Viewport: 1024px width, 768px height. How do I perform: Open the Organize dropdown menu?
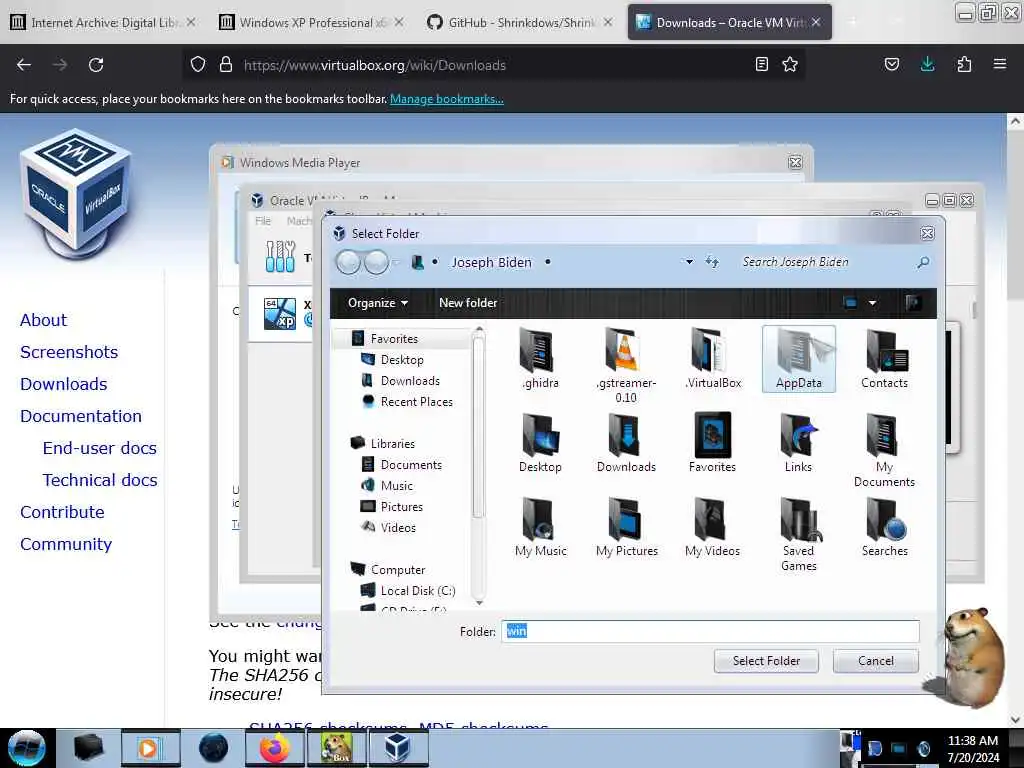click(377, 303)
